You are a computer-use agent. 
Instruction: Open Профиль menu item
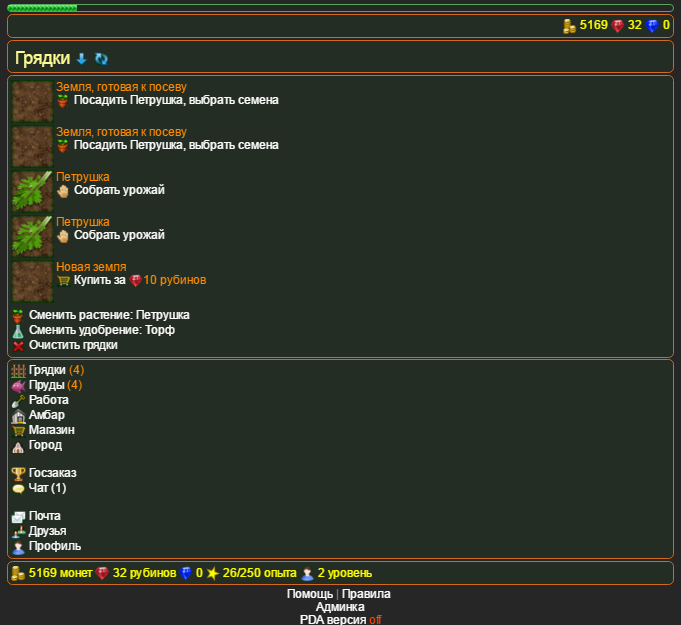pyautogui.click(x=55, y=546)
